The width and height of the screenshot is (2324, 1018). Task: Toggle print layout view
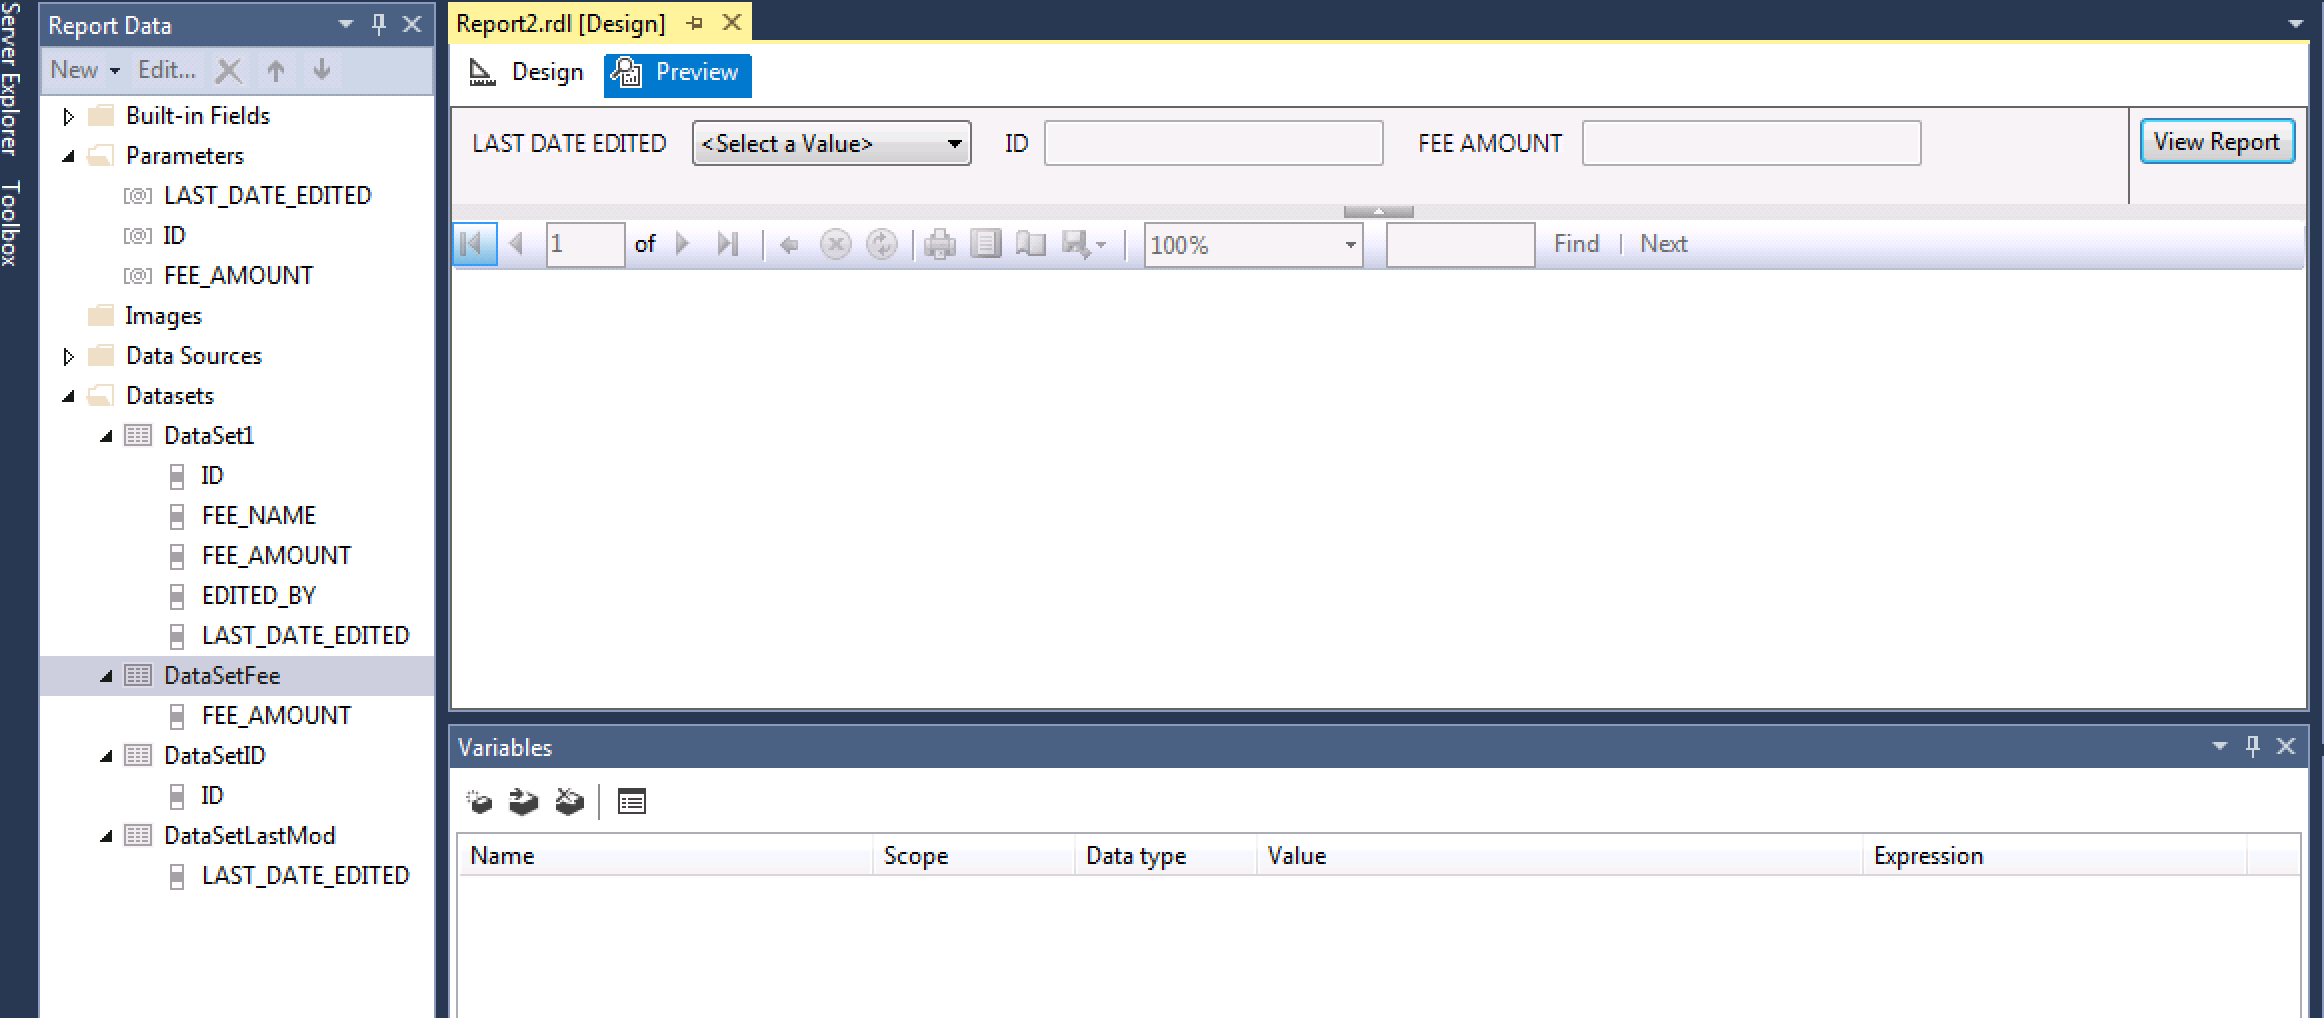coord(986,244)
